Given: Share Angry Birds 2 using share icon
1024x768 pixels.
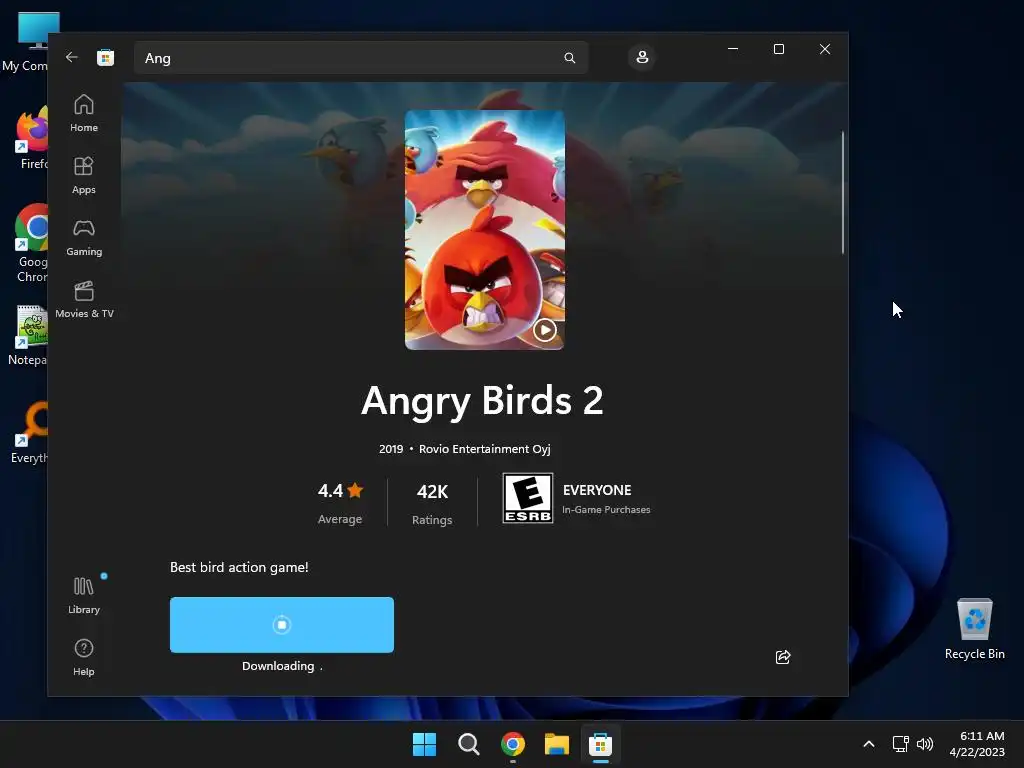Looking at the screenshot, I should click(783, 657).
